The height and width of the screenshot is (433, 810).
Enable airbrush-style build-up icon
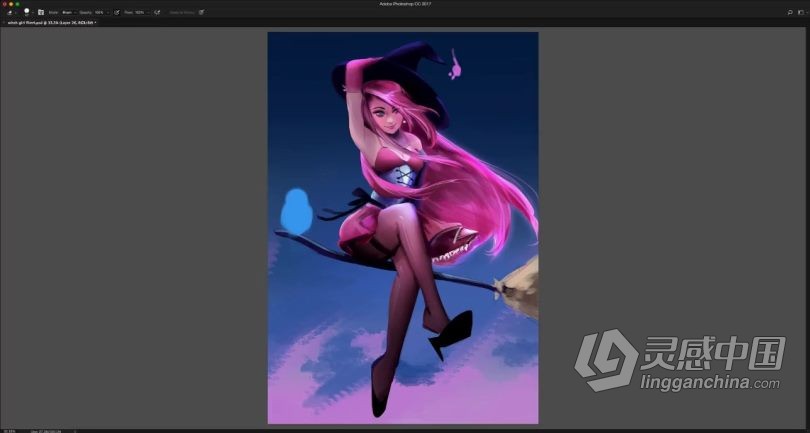157,12
